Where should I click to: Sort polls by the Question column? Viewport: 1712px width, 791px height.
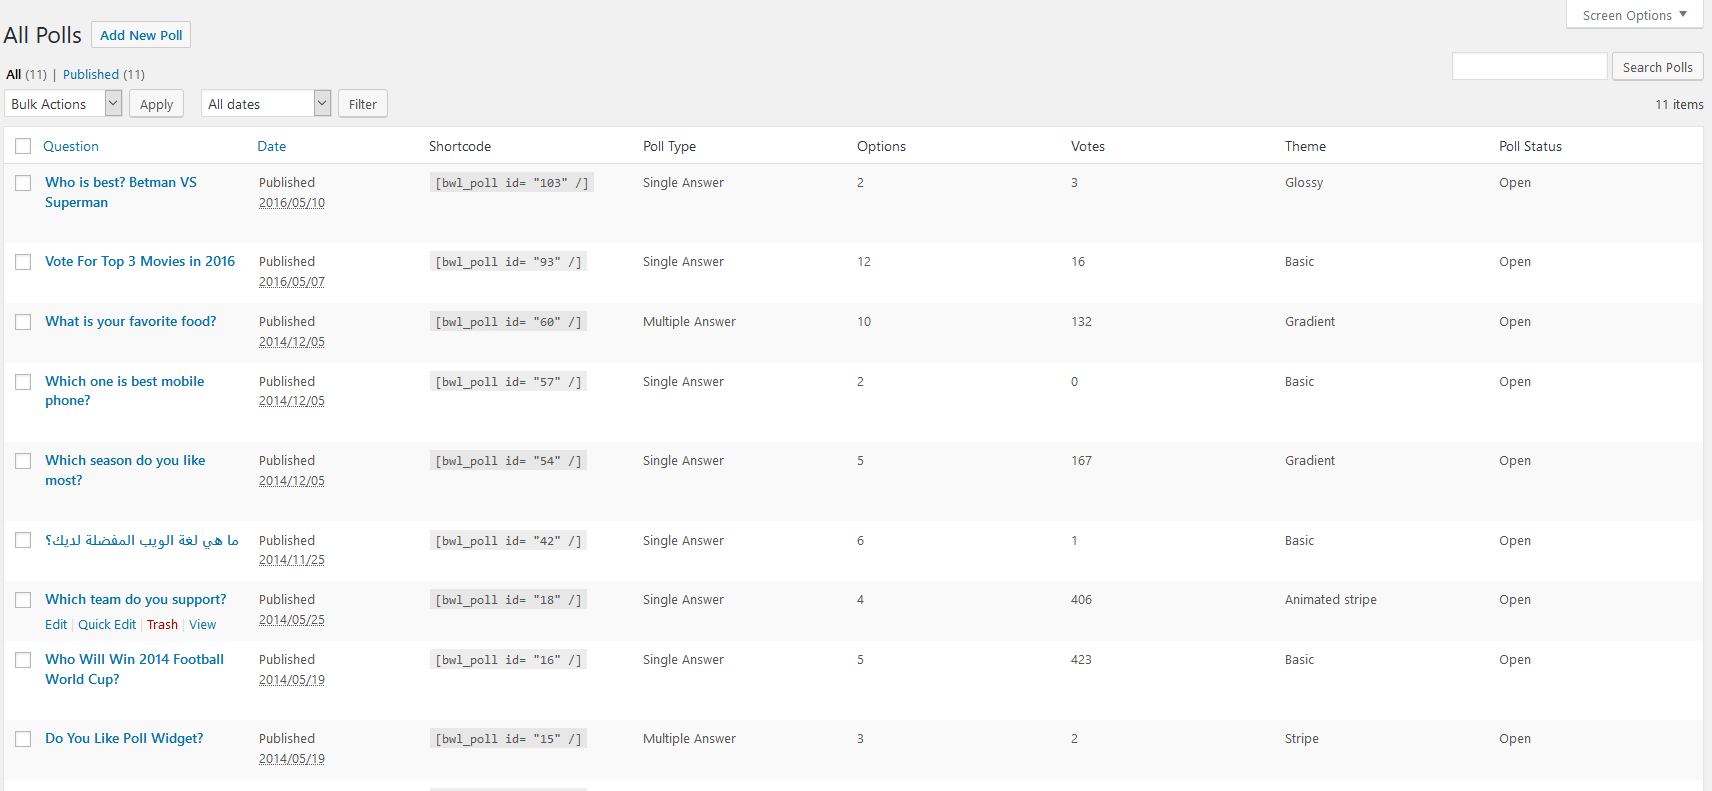point(71,146)
